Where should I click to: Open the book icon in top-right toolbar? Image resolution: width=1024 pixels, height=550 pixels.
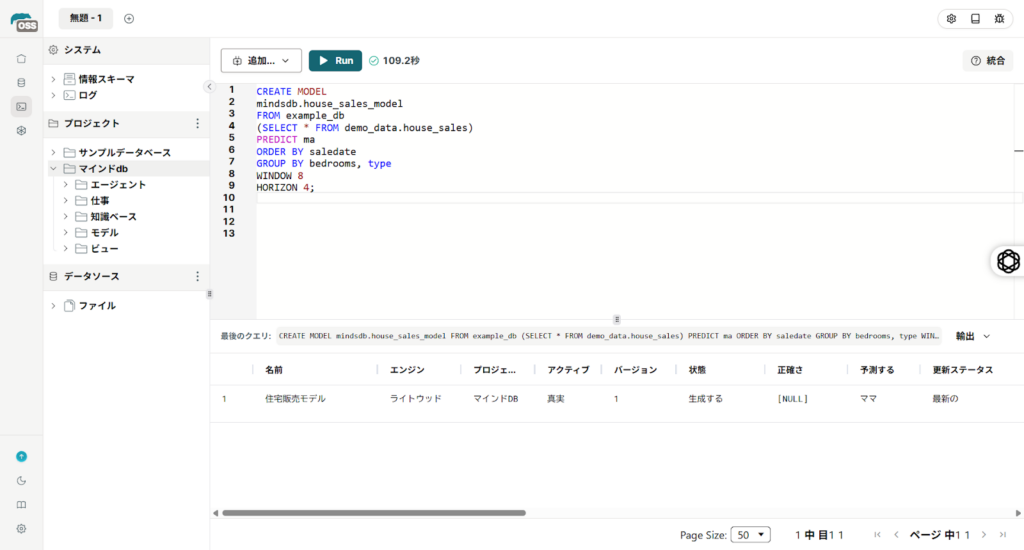[x=975, y=19]
